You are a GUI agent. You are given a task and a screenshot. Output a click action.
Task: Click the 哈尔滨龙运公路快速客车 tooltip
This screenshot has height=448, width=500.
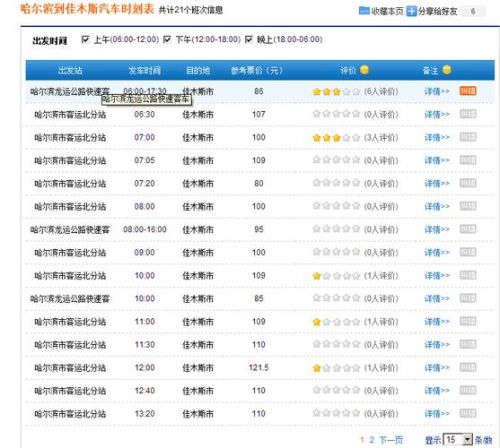[147, 99]
